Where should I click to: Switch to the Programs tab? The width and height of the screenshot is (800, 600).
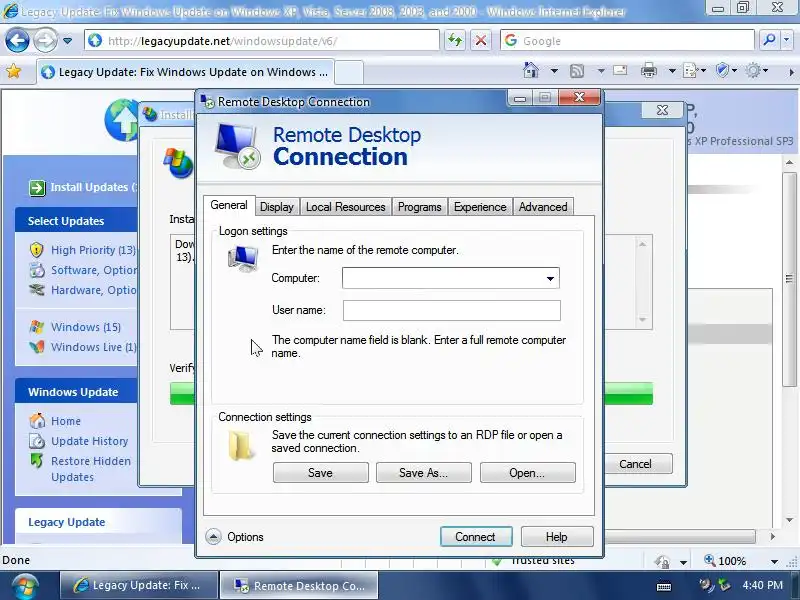click(419, 207)
